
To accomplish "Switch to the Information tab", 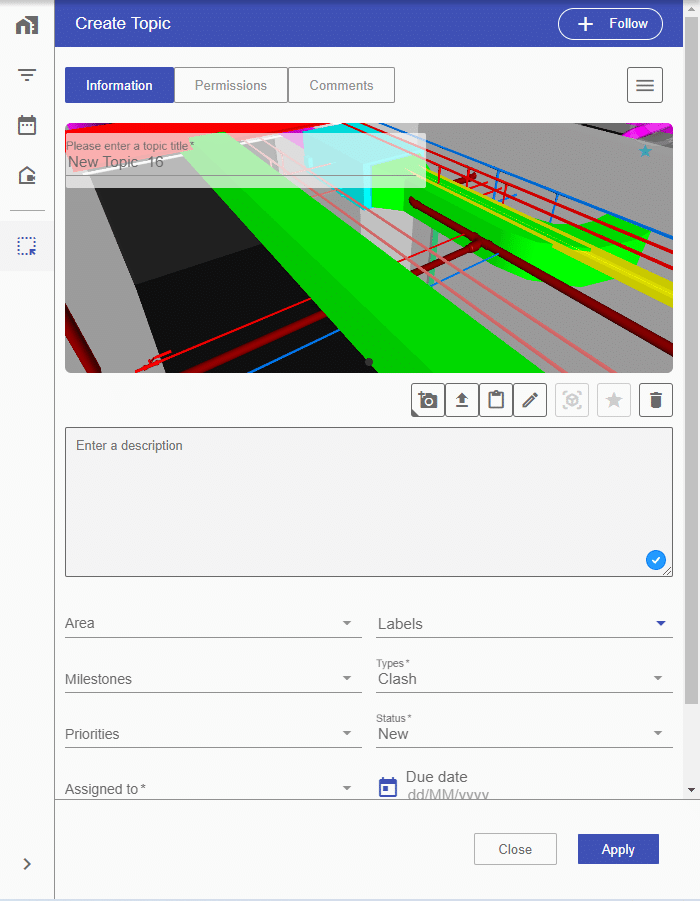I will point(120,85).
